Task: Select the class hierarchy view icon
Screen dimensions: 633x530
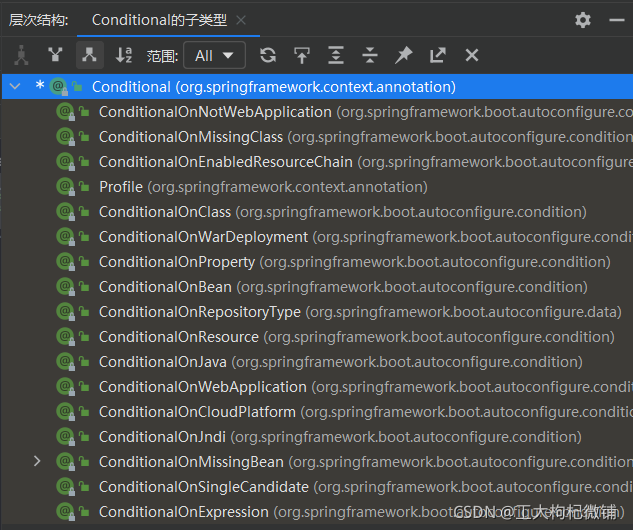Action: [x=21, y=55]
